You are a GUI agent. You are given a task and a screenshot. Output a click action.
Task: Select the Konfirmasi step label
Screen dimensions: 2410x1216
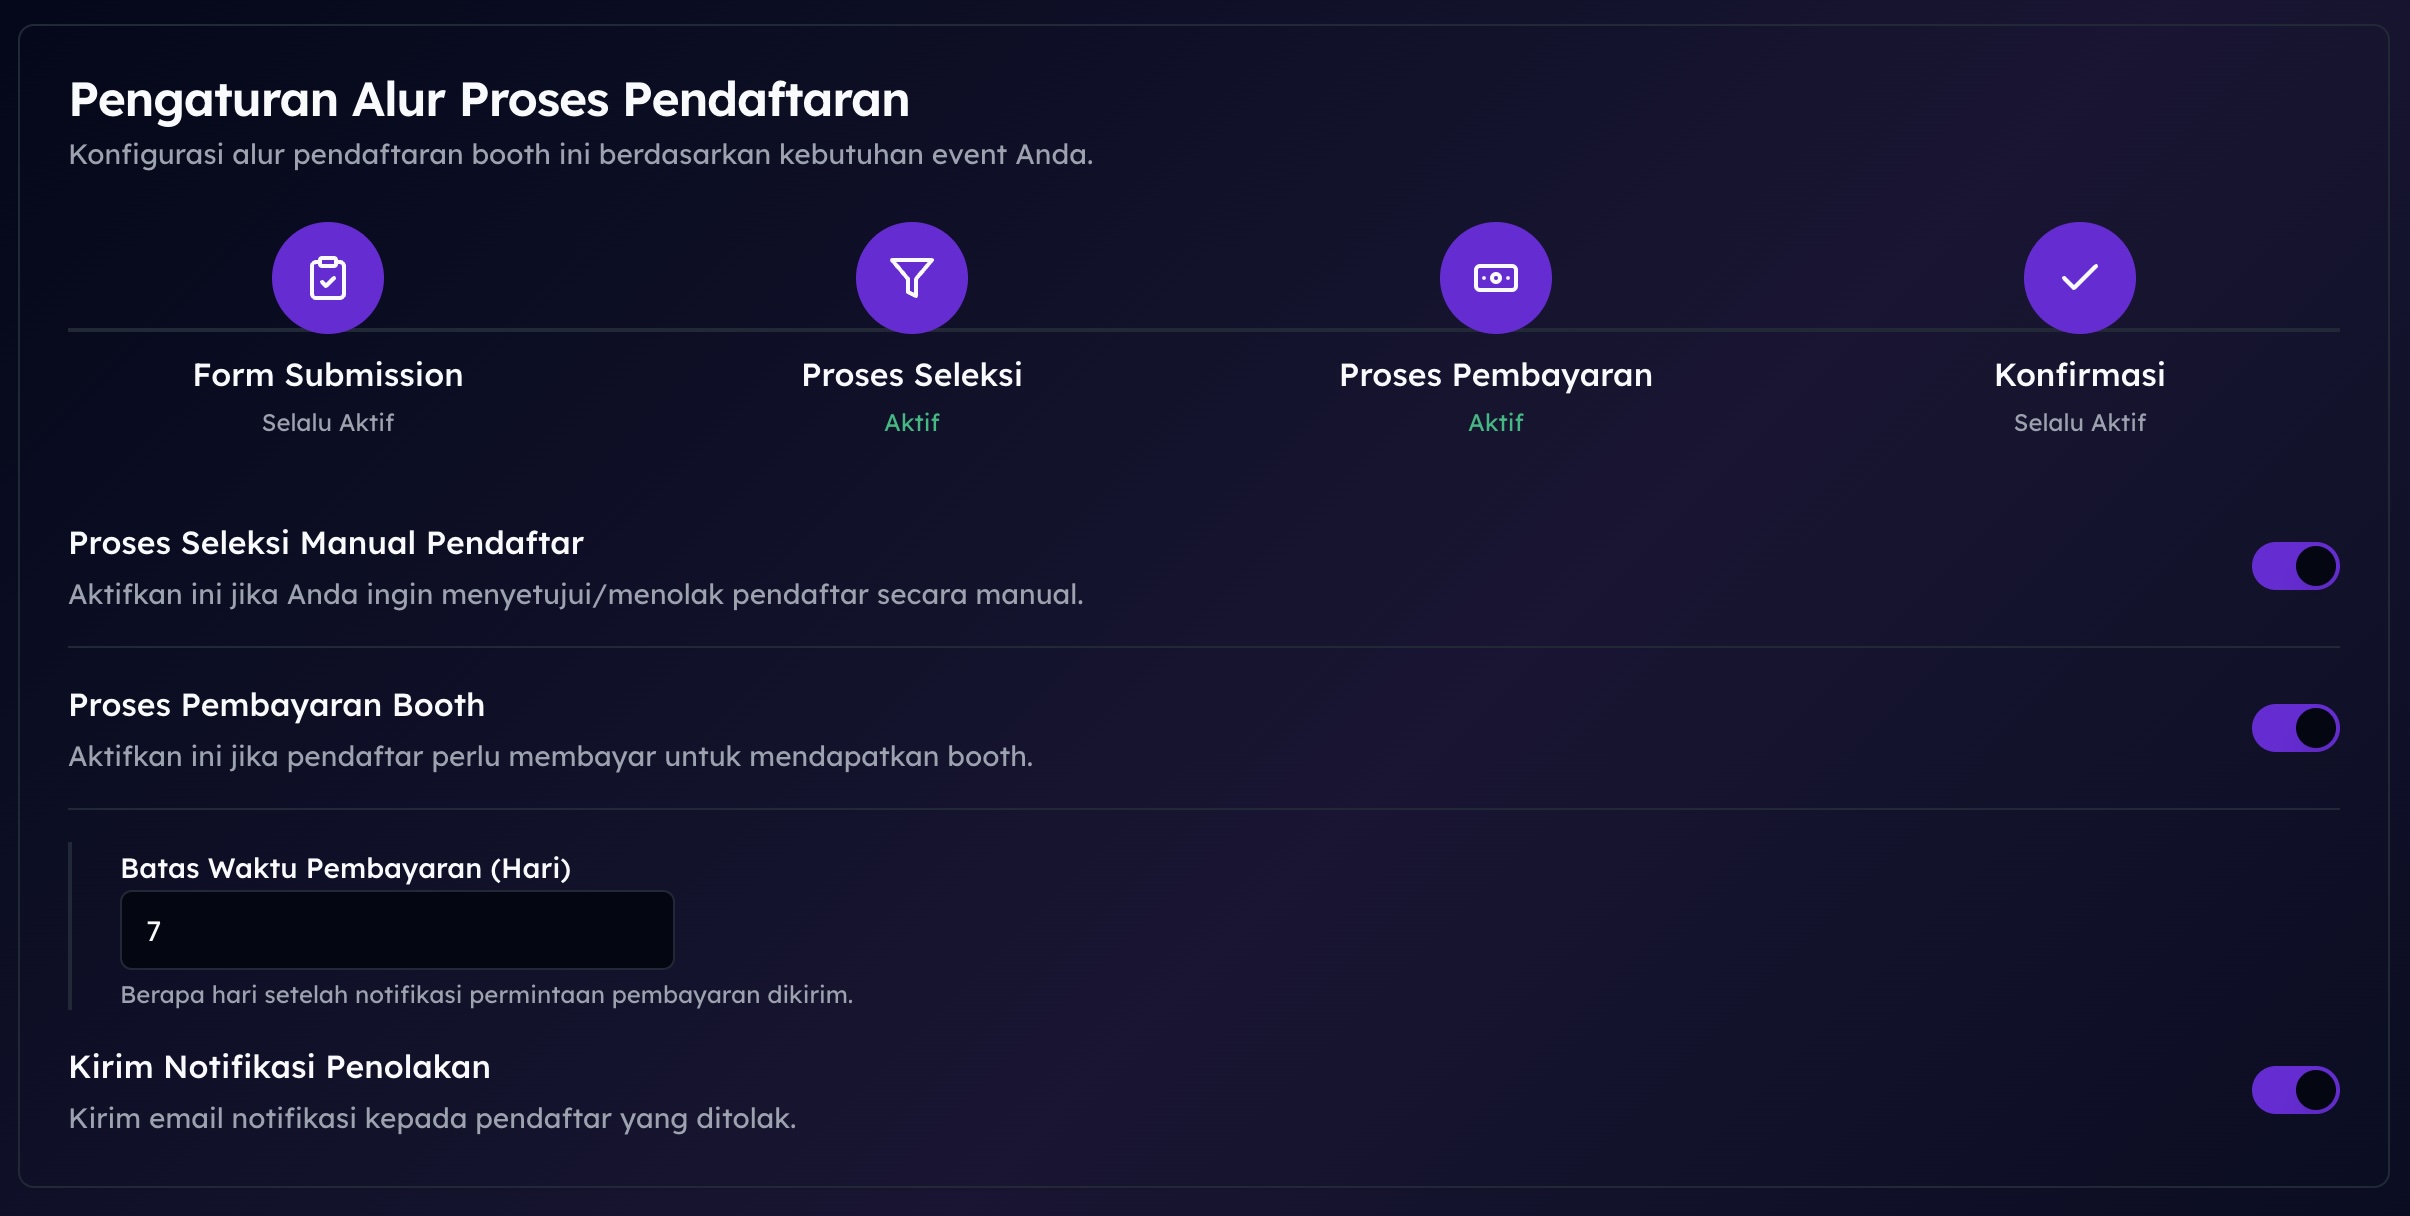2080,375
